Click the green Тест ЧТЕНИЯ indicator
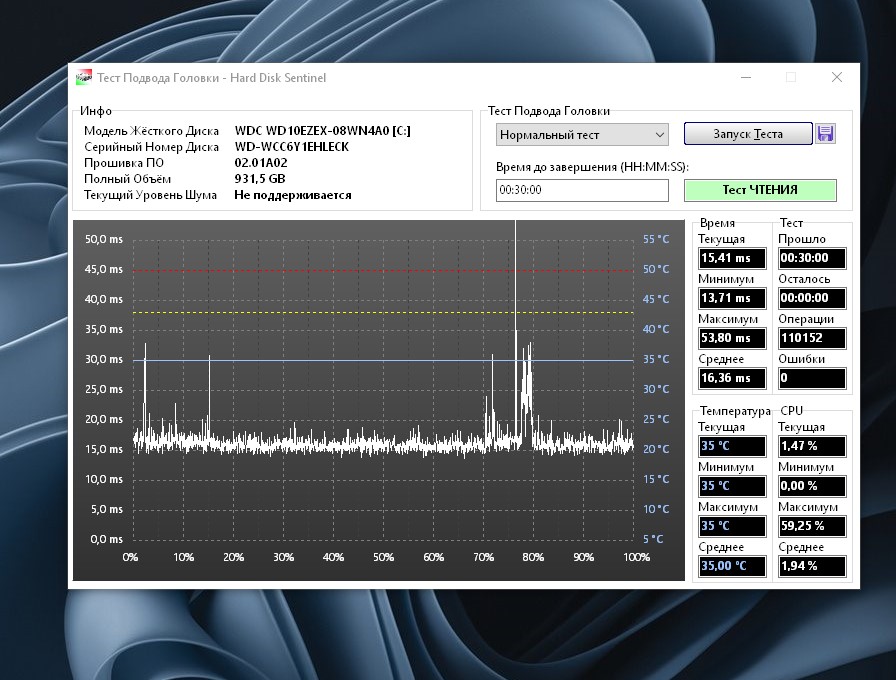Image resolution: width=896 pixels, height=680 pixels. (x=760, y=190)
